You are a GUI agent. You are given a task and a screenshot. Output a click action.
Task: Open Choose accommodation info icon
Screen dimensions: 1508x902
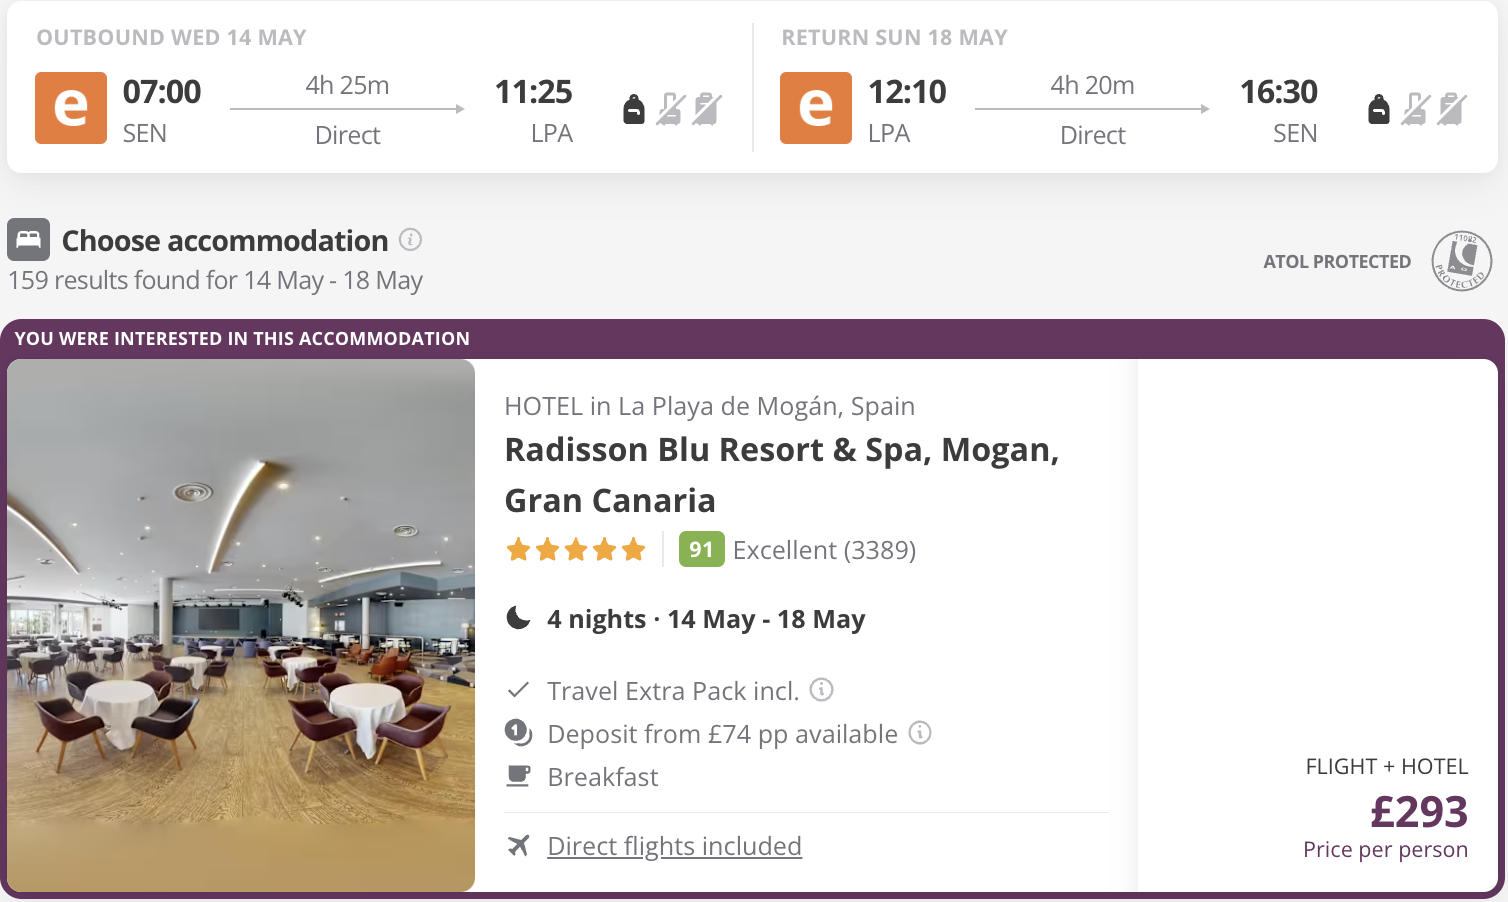[410, 240]
